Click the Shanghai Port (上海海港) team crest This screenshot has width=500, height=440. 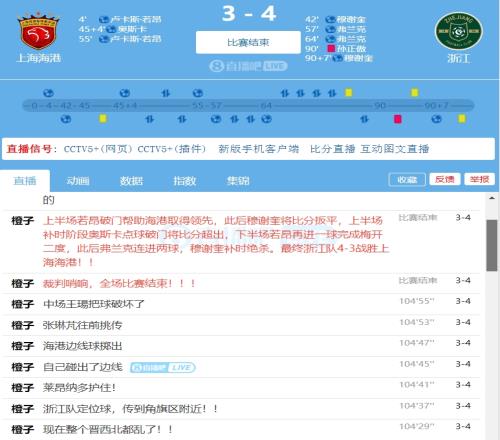[x=38, y=31]
